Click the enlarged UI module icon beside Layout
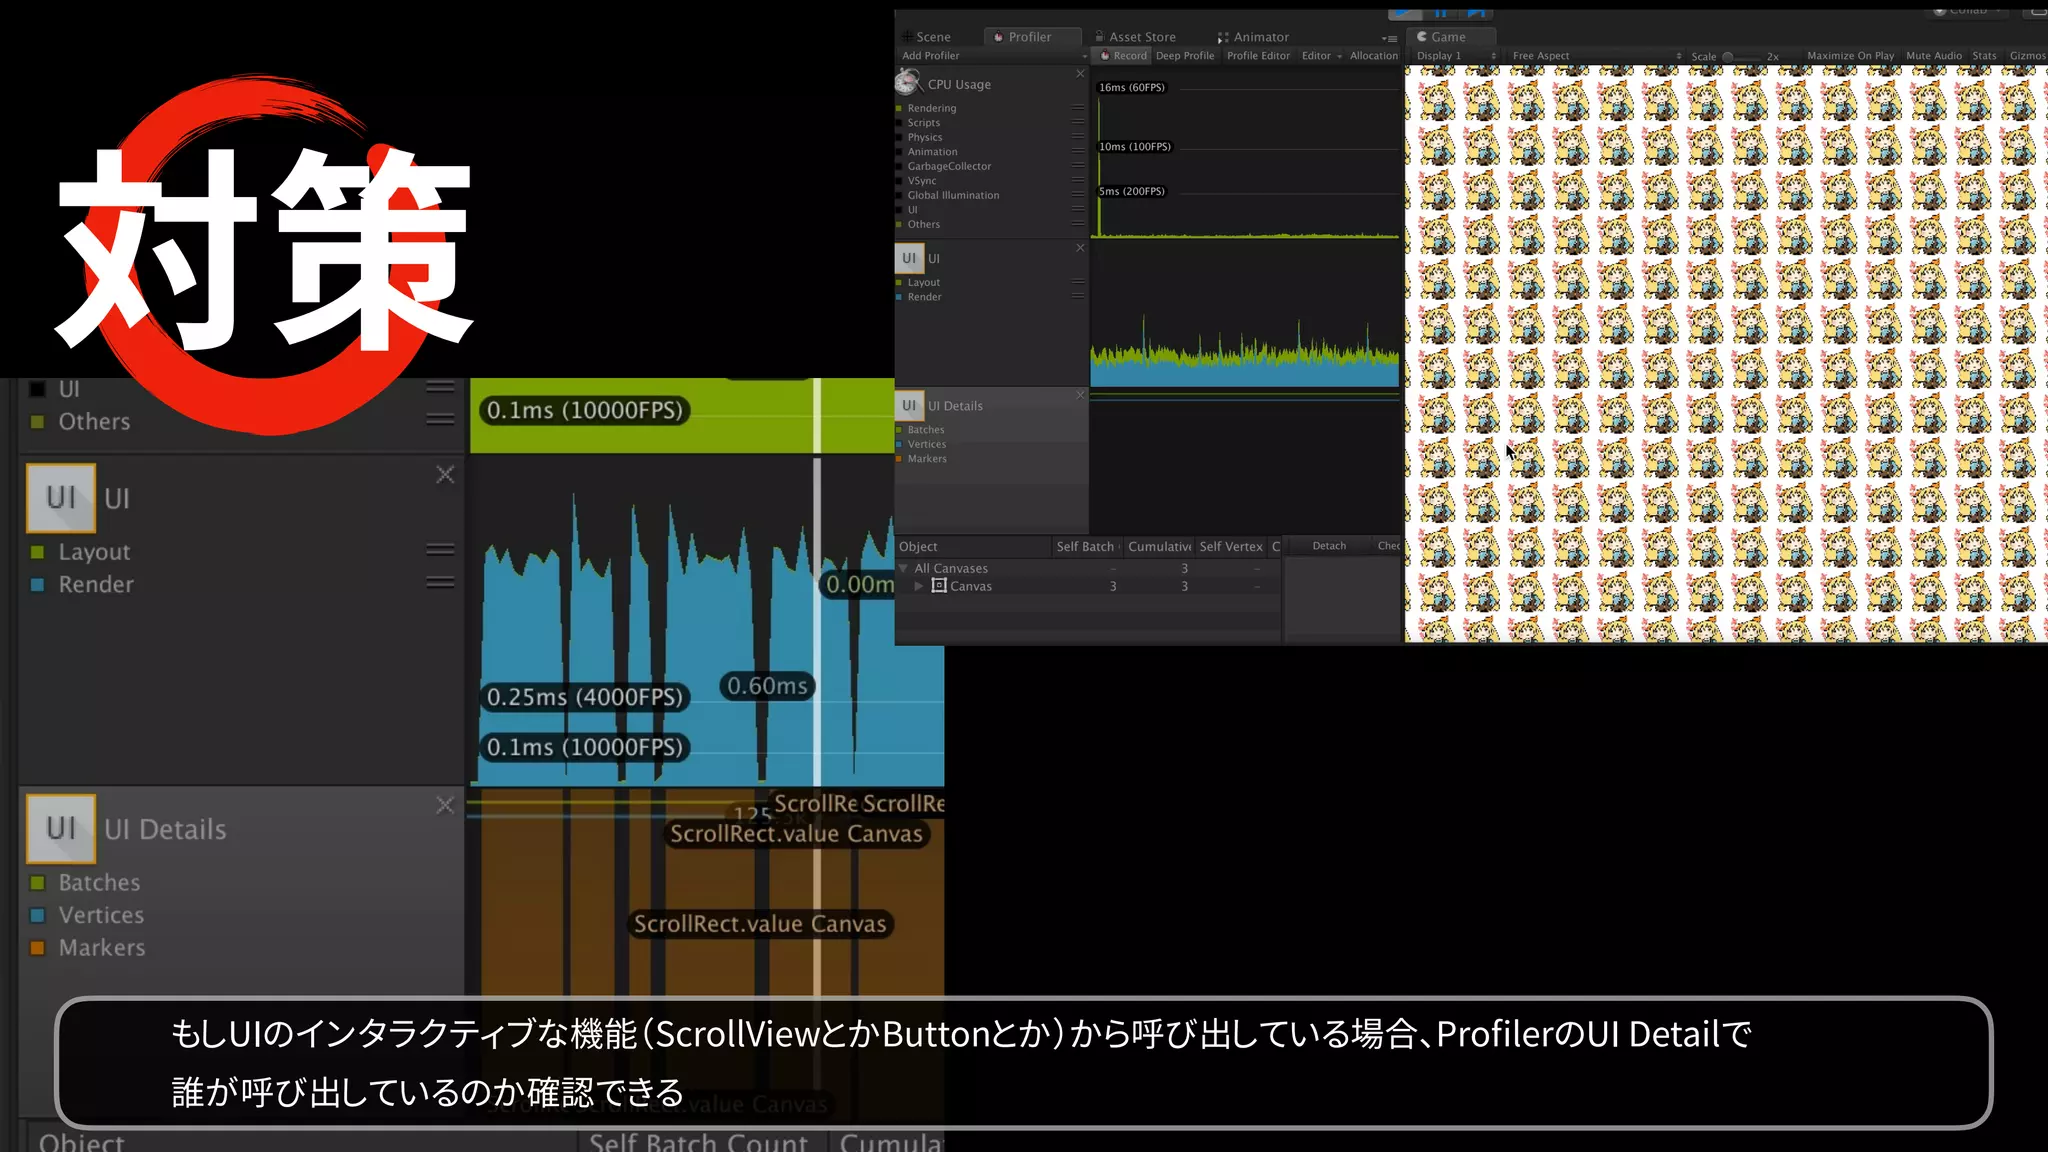The height and width of the screenshot is (1152, 2048). pyautogui.click(x=61, y=497)
